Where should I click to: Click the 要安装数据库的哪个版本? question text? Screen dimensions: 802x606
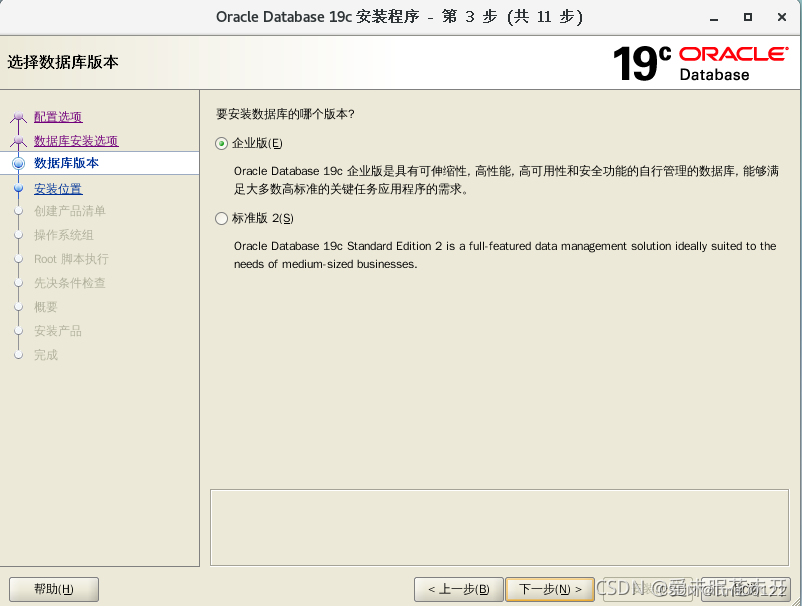285,114
